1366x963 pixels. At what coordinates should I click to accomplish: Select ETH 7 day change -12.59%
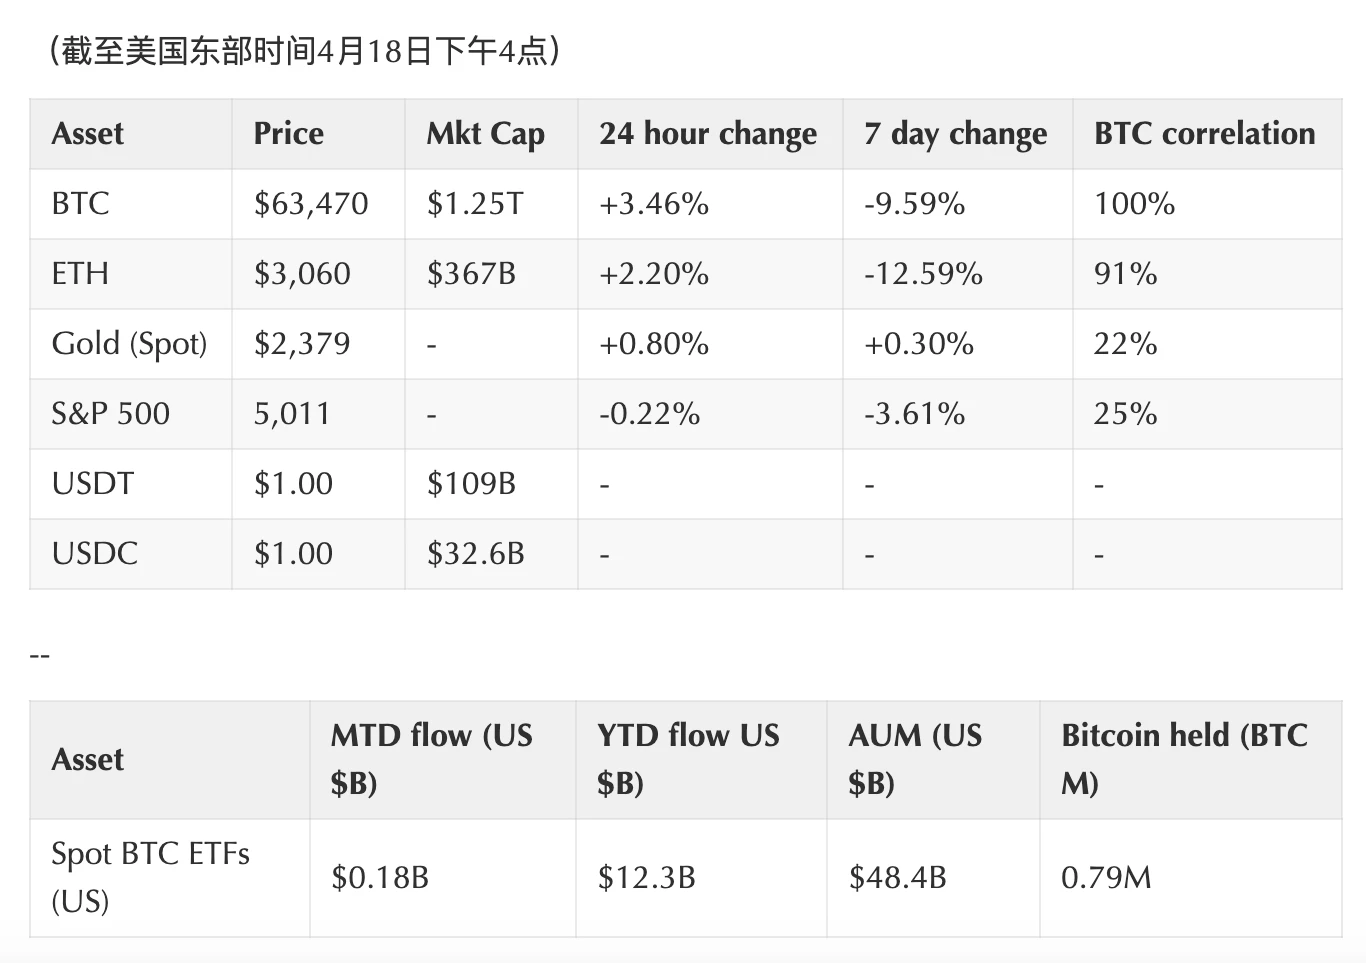pos(923,274)
